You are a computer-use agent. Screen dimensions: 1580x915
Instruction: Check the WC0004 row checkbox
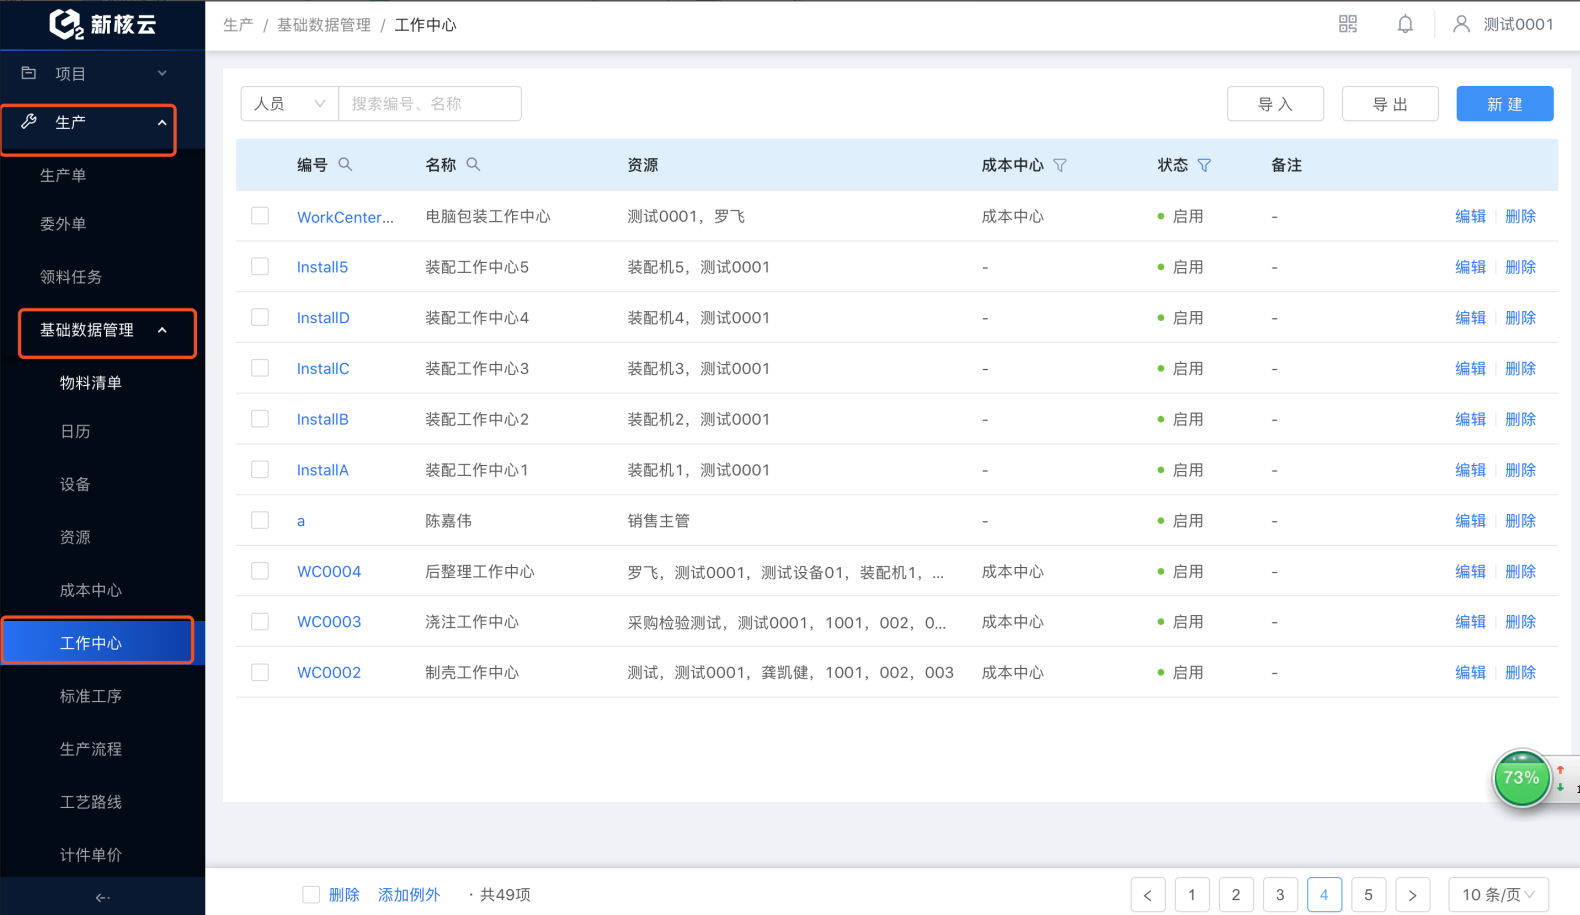260,571
